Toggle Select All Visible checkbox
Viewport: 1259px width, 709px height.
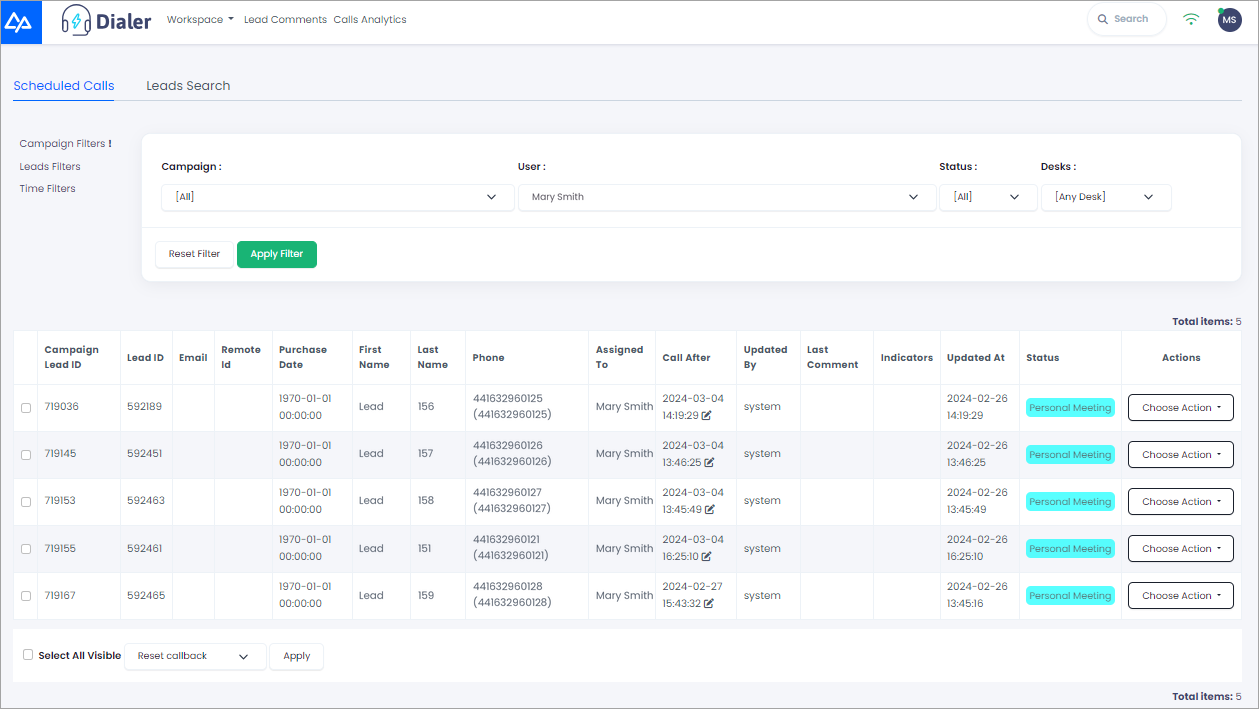click(28, 655)
